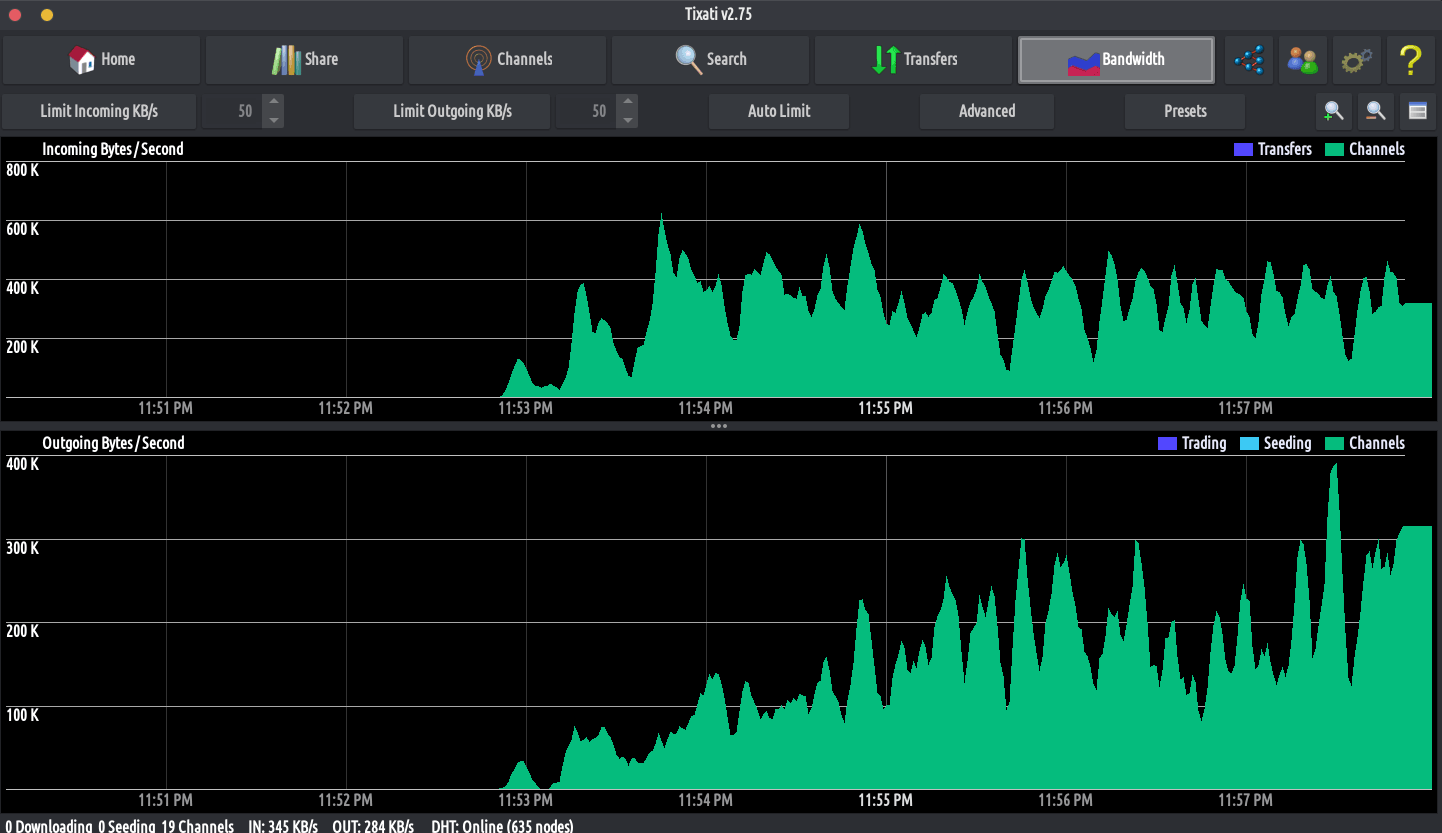Click the green arrows icon on Transfers tab

click(x=885, y=60)
